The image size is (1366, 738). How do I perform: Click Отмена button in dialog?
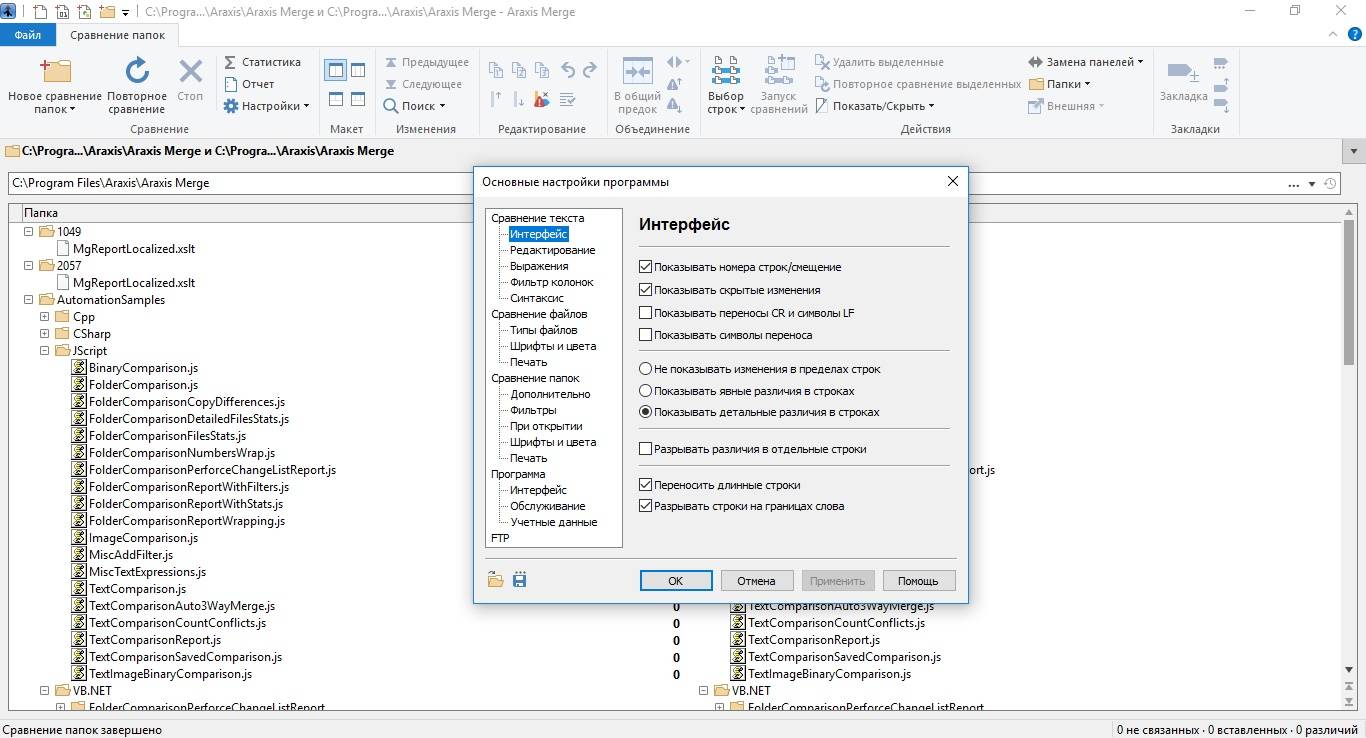(757, 581)
